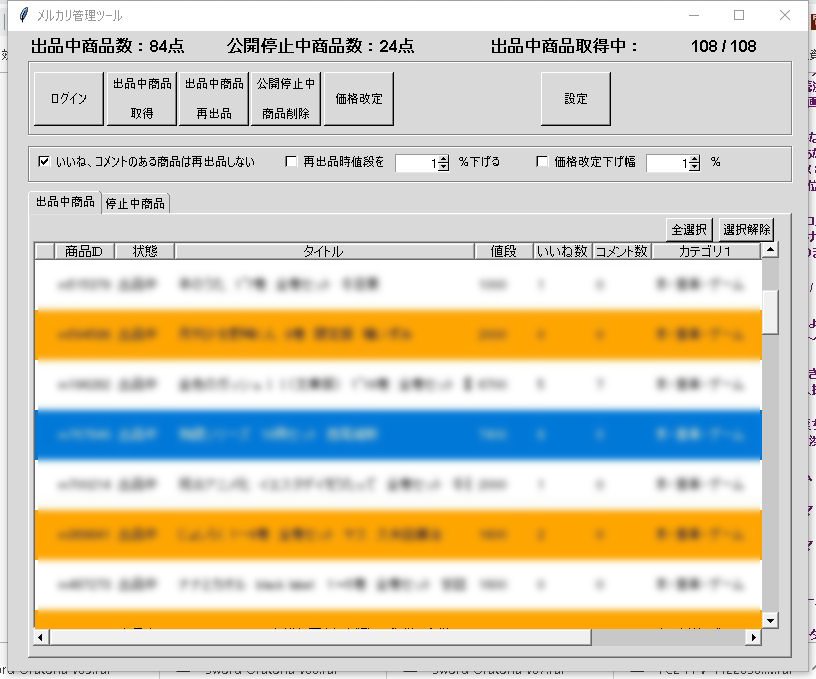The image size is (816, 679).
Task: Switch to the 停止中商品 tab
Action: tap(135, 203)
